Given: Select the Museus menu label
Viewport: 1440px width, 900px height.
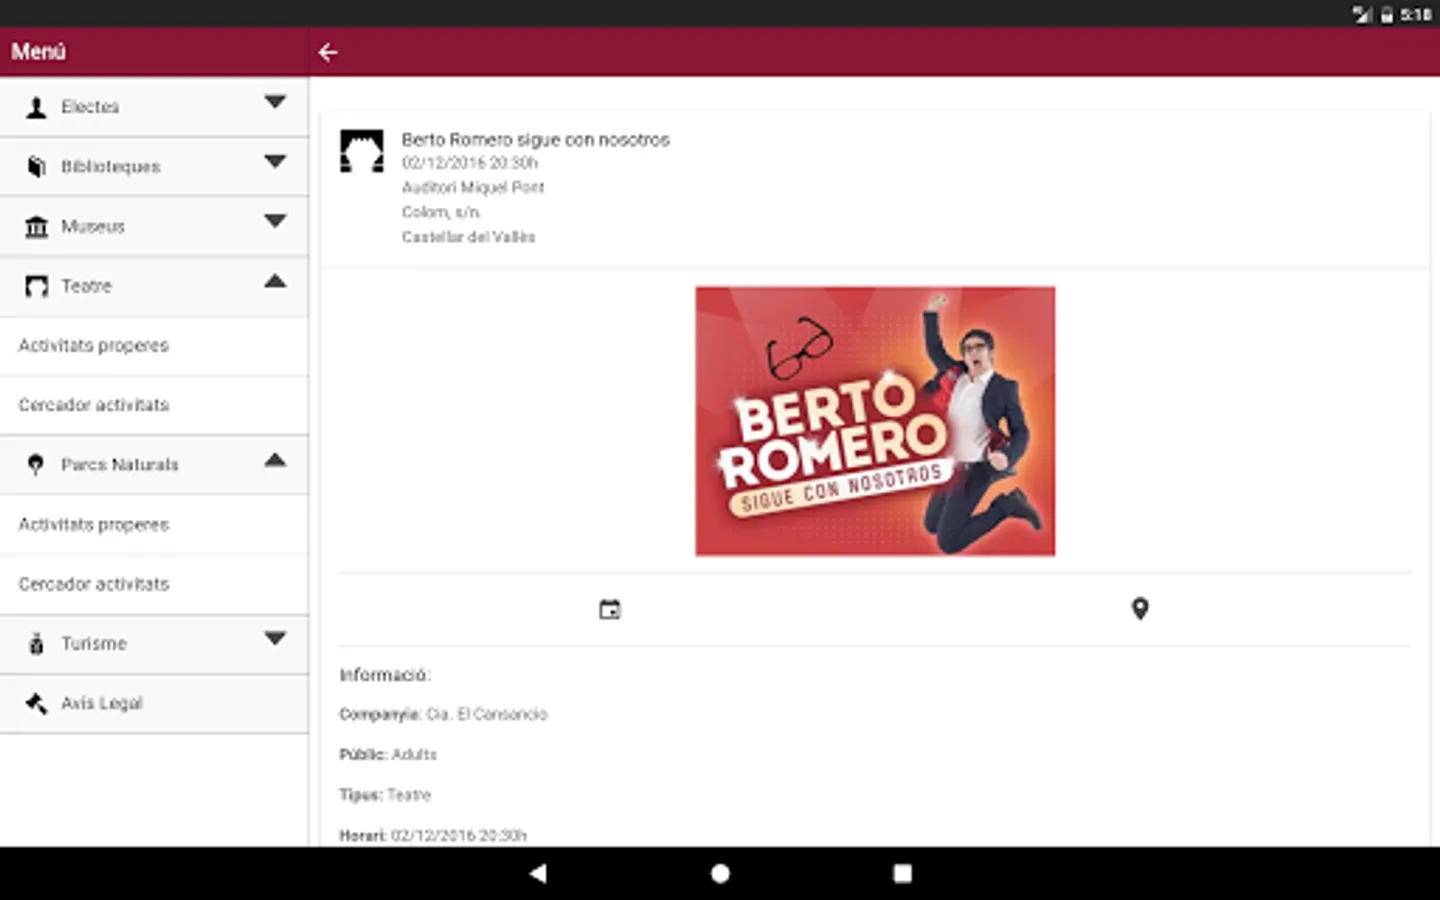Looking at the screenshot, I should pyautogui.click(x=93, y=227).
